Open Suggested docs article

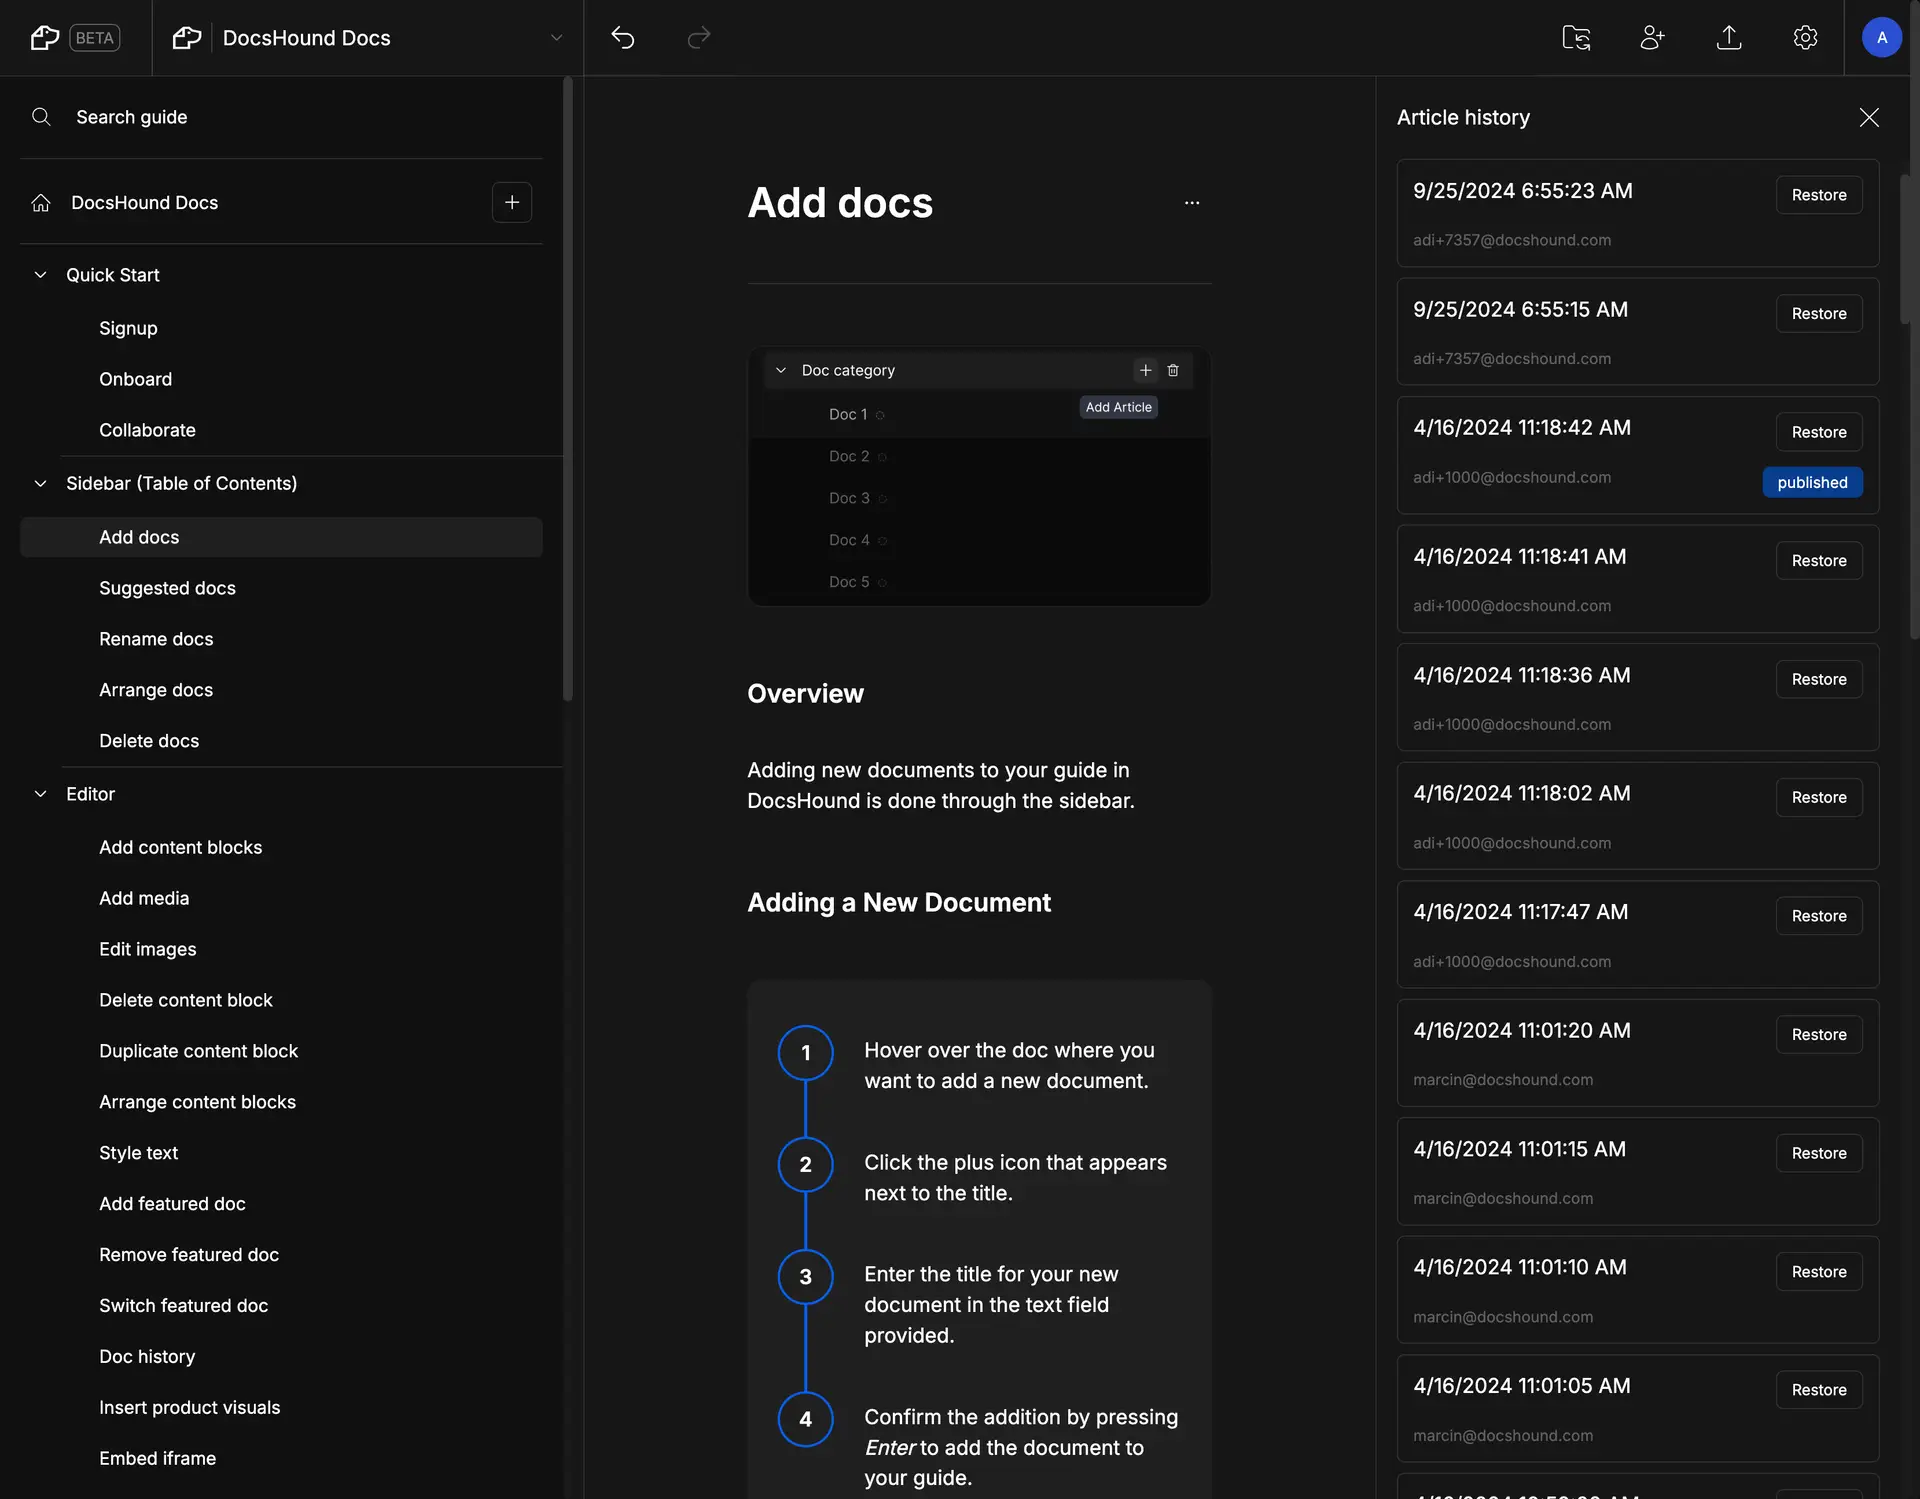click(x=167, y=588)
